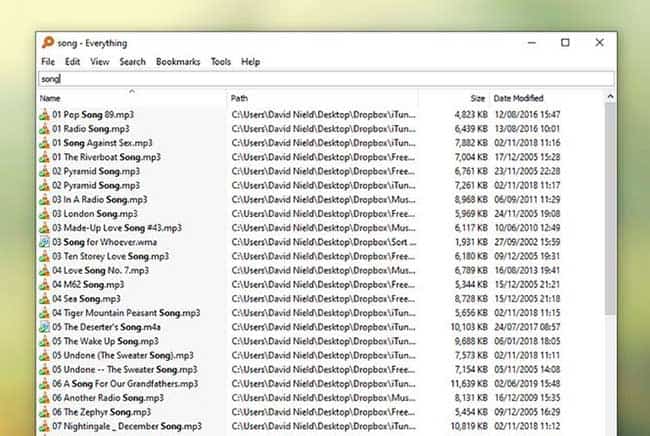Click the icon for 01 Radio Song.mp3

pyautogui.click(x=44, y=129)
